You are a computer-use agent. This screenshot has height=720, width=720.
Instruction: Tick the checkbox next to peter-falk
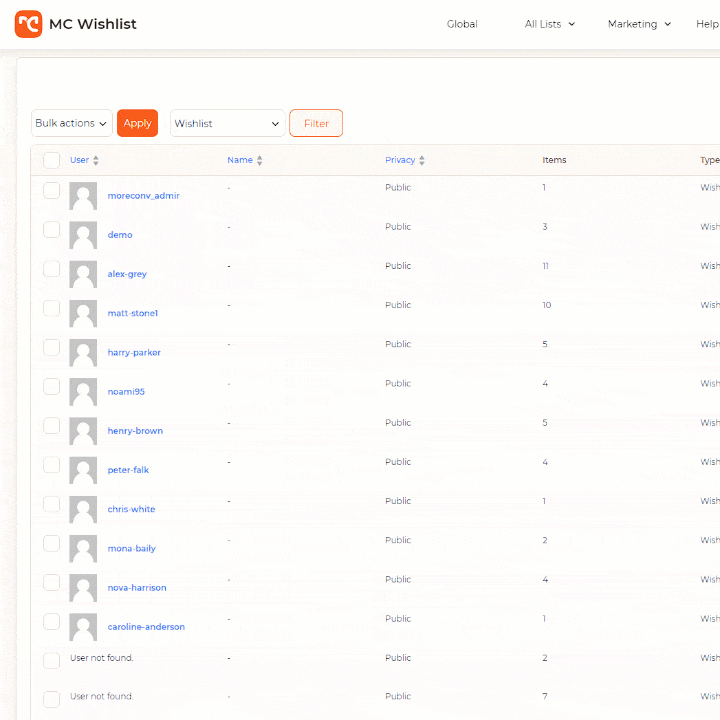click(52, 465)
